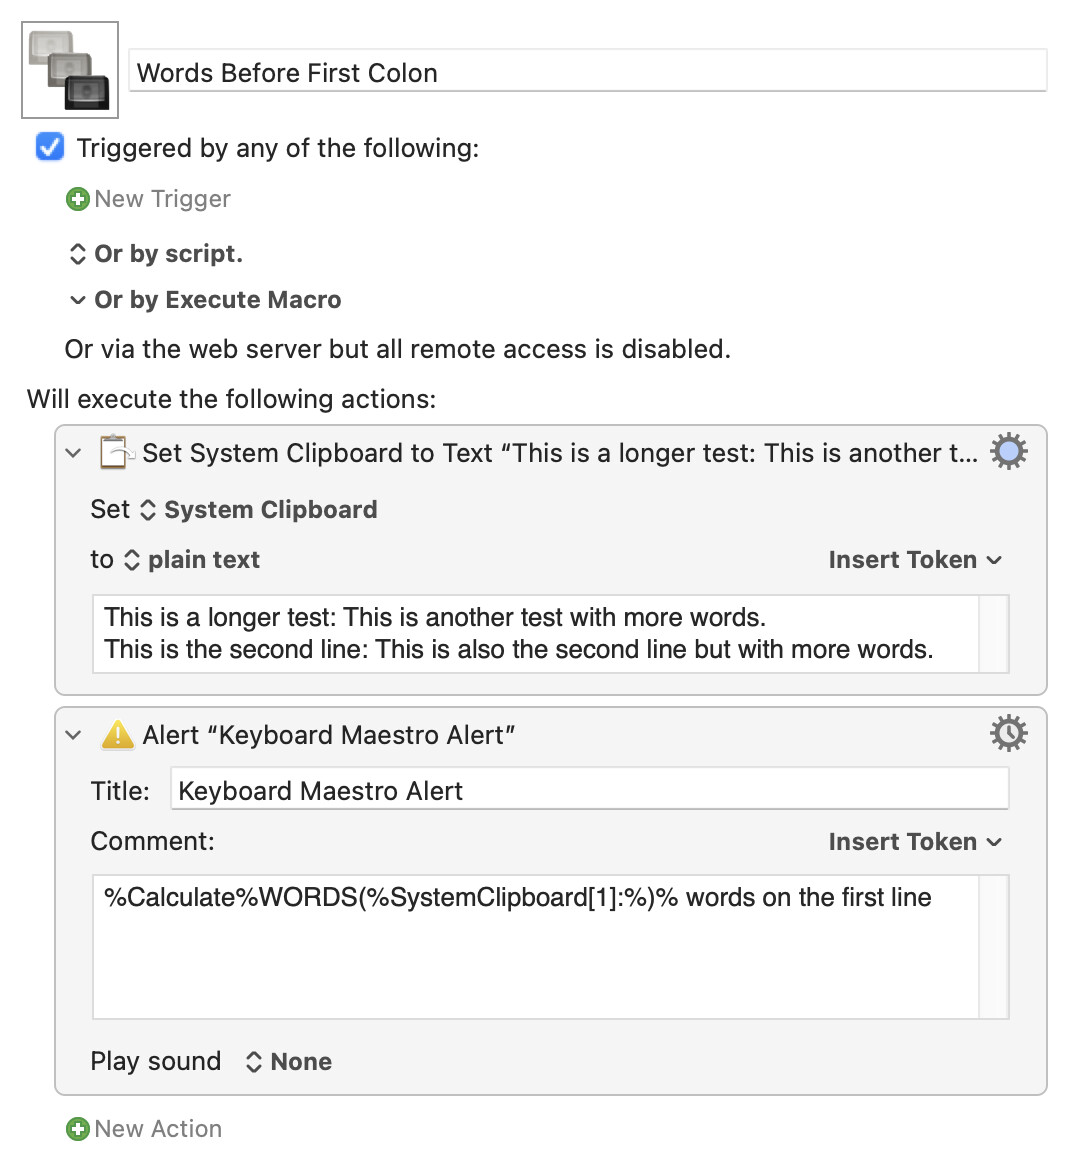Screen dimensions: 1068x1162
Task: Click the warning triangle icon on the Alert action
Action: pos(117,734)
